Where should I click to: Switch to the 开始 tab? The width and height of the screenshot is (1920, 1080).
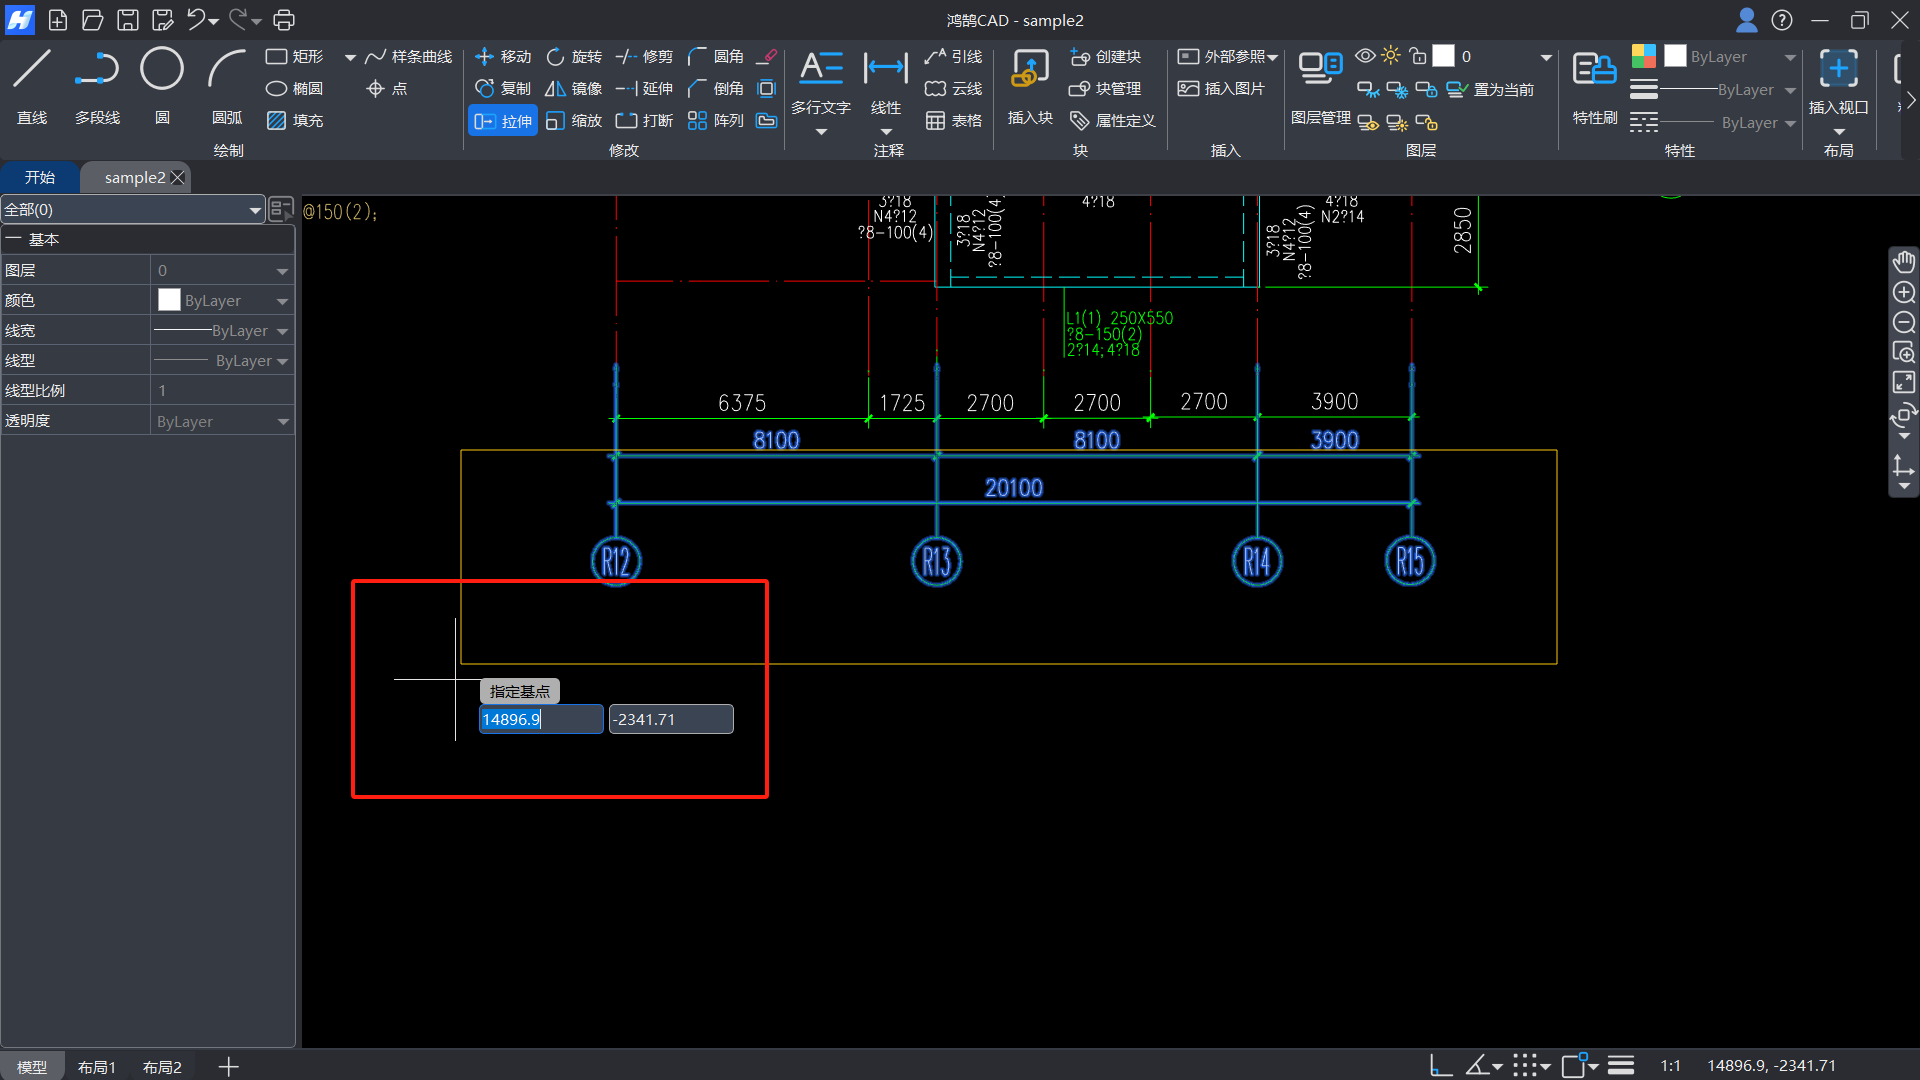click(x=40, y=177)
